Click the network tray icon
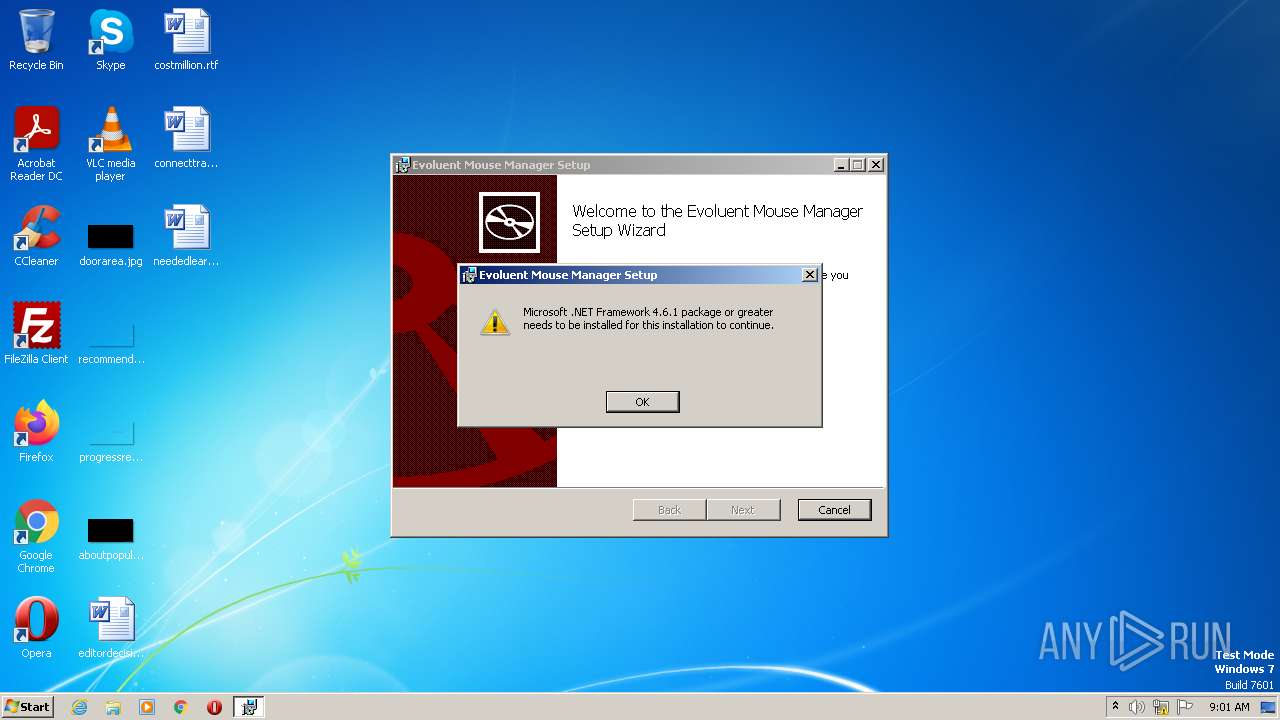 pos(1161,707)
